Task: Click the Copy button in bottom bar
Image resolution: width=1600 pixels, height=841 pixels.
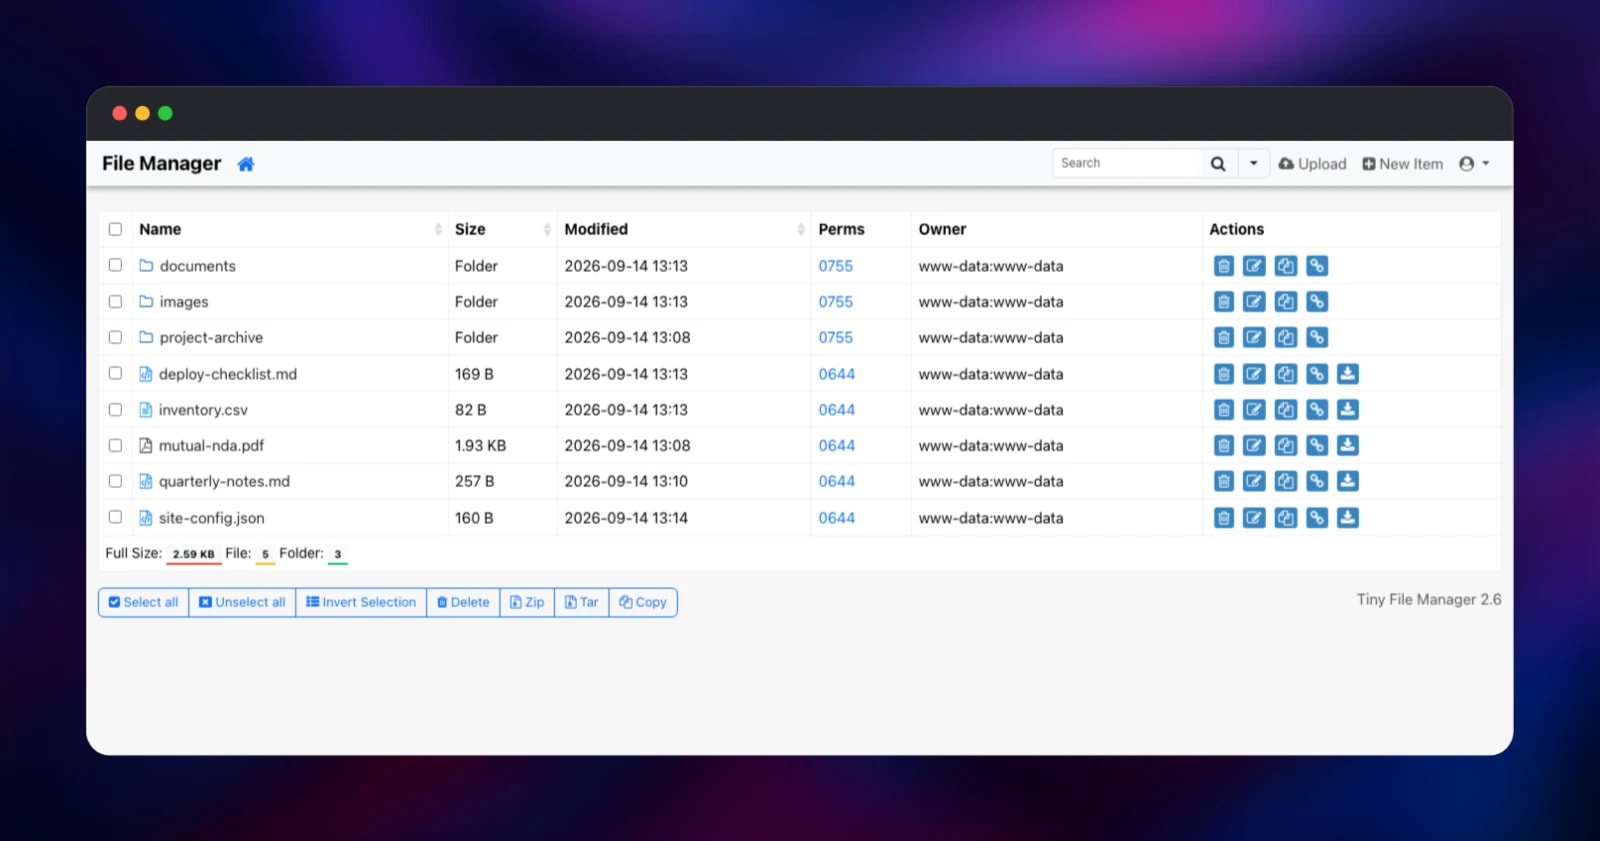Action: coord(643,602)
